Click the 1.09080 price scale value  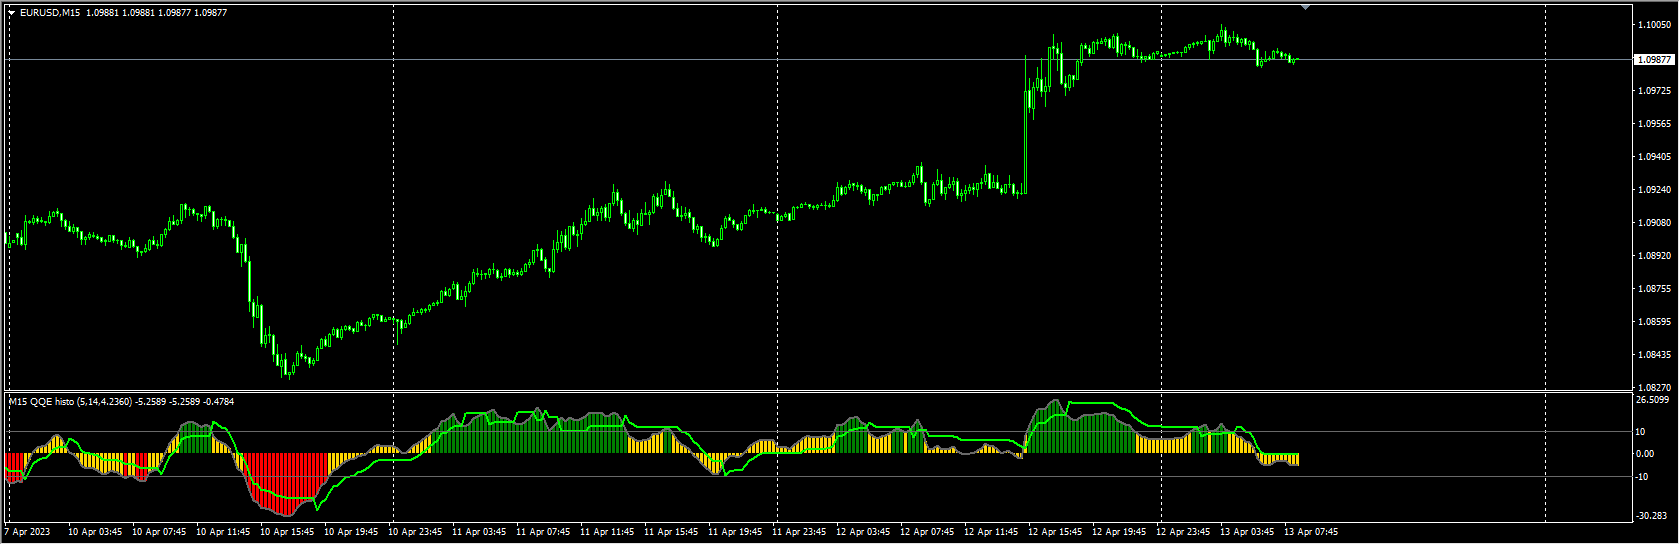click(1655, 223)
